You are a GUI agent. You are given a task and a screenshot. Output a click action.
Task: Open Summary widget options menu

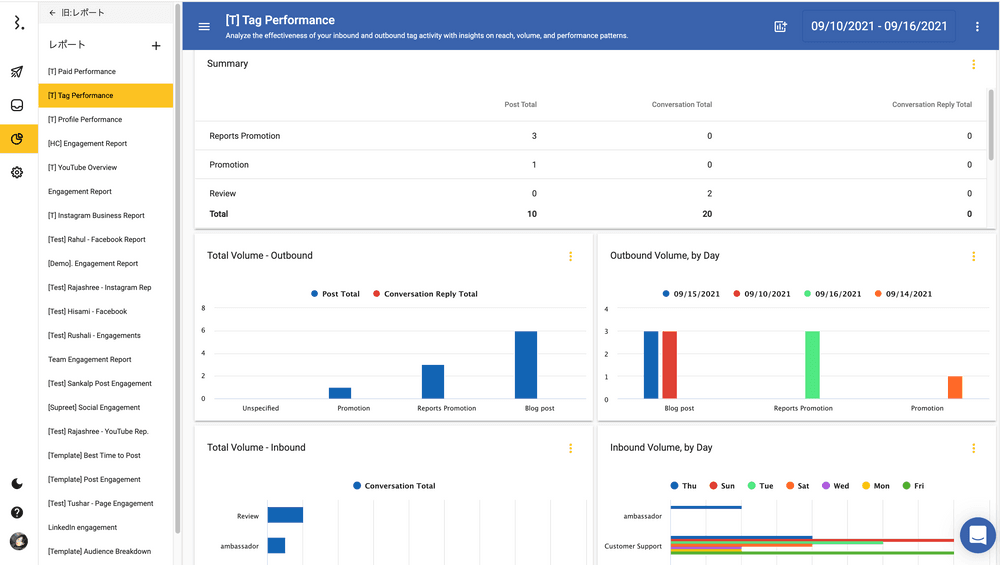pyautogui.click(x=973, y=65)
